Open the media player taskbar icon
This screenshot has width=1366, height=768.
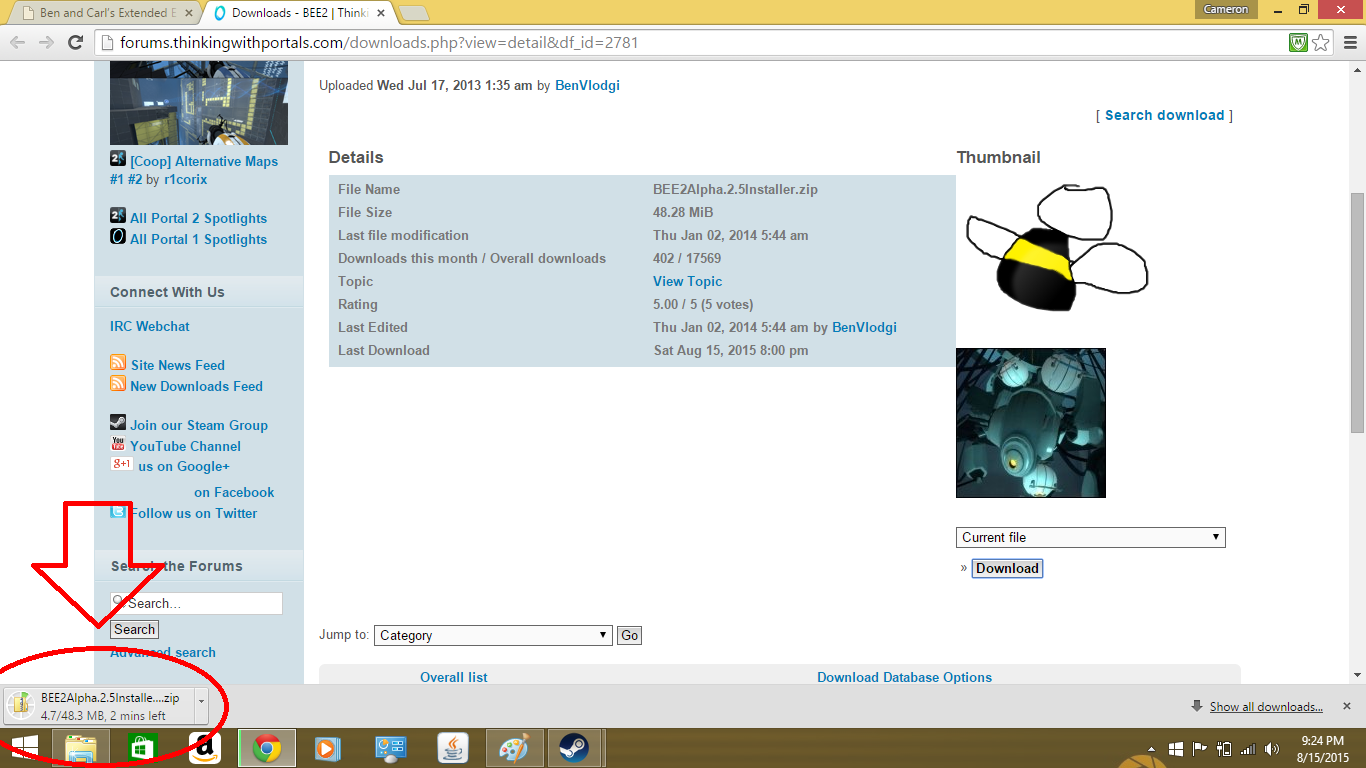coord(329,748)
